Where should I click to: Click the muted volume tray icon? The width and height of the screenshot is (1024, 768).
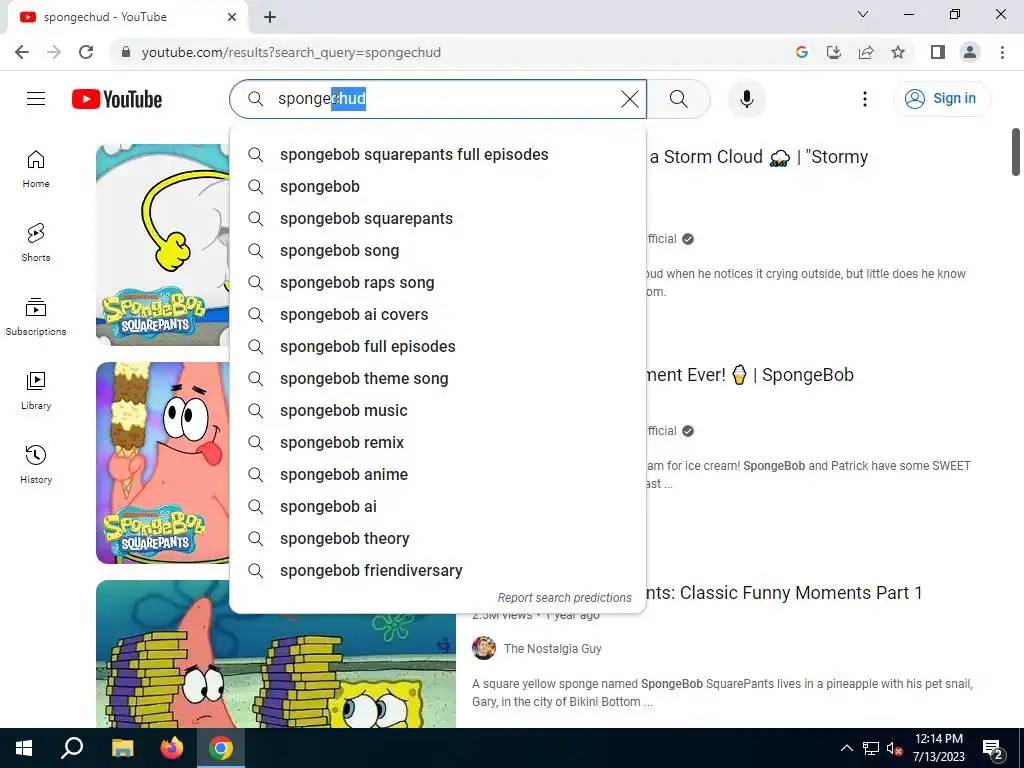[894, 749]
